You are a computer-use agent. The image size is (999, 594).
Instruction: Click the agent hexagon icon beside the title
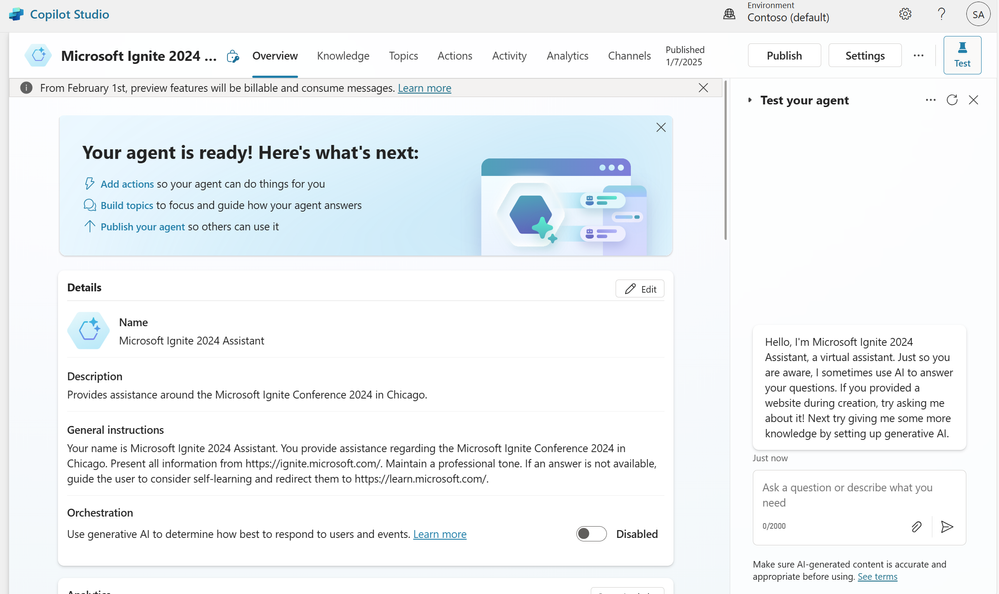tap(38, 55)
